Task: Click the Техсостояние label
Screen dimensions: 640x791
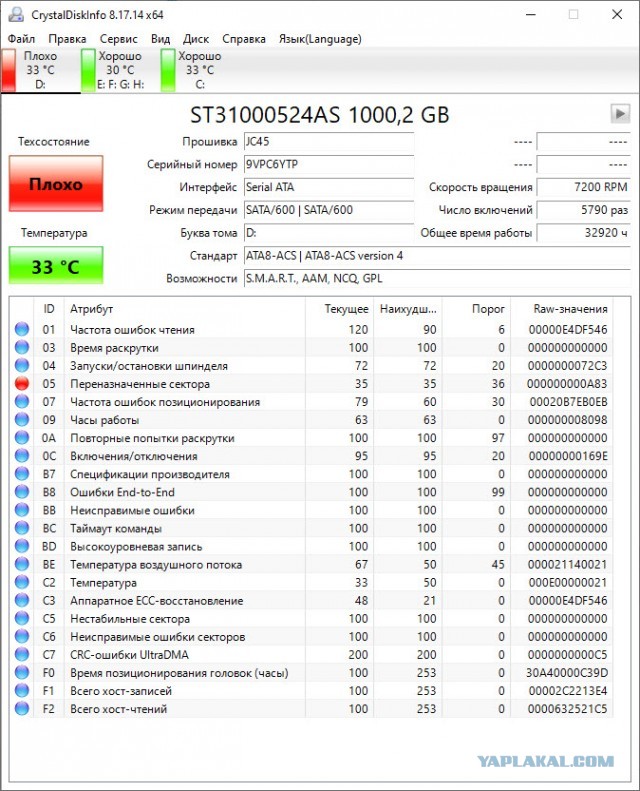Action: pyautogui.click(x=54, y=142)
